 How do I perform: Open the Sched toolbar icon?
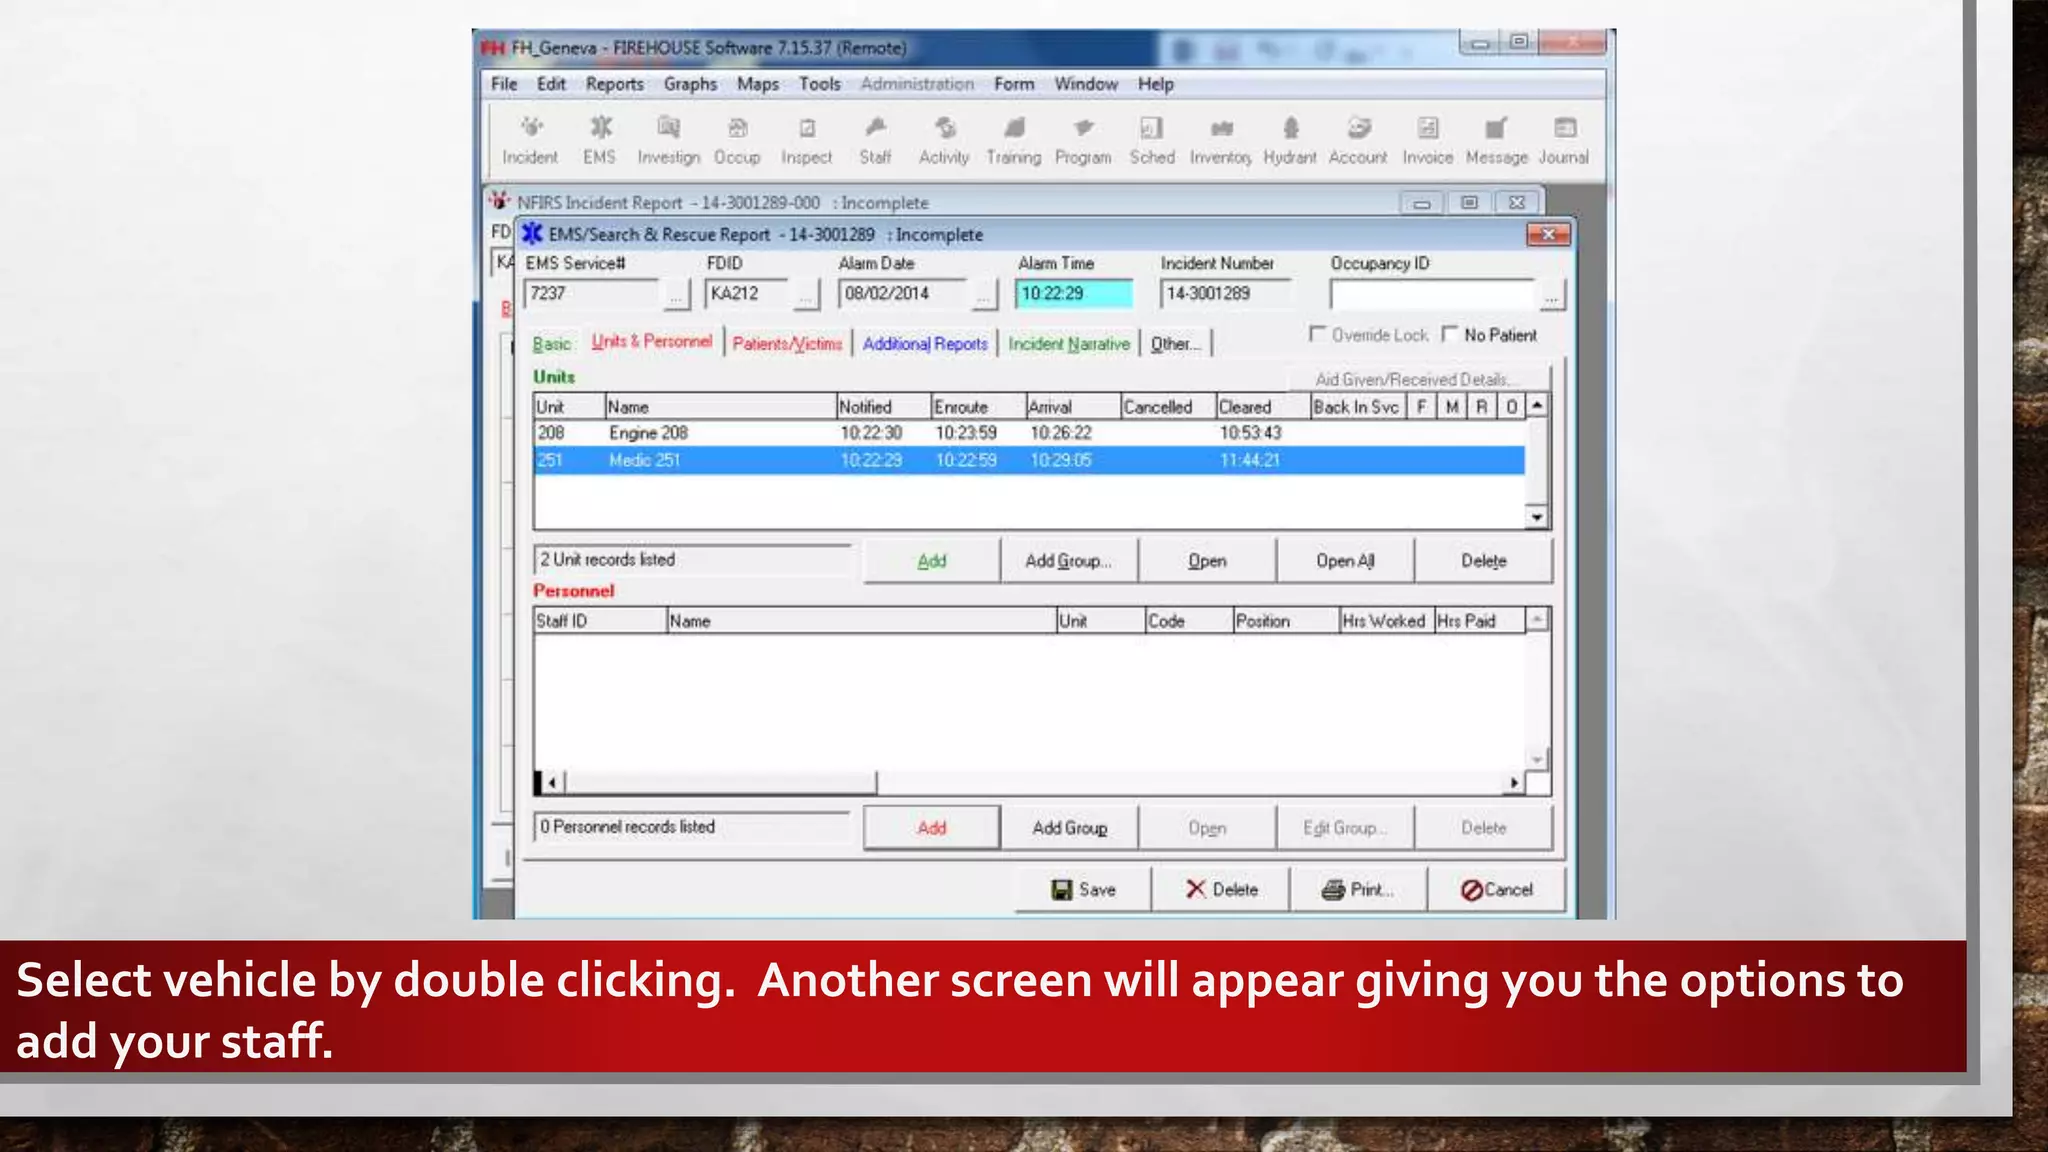click(1152, 140)
